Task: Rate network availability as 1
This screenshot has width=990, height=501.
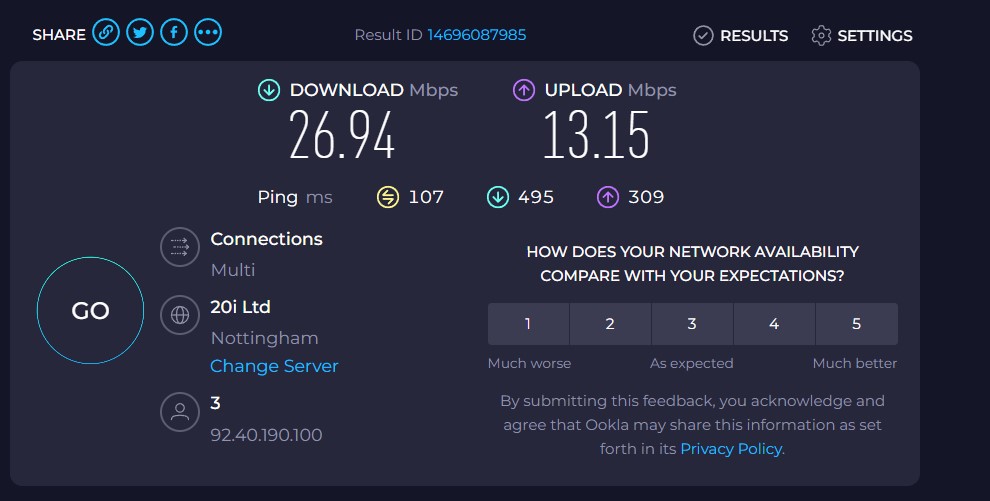Action: click(x=528, y=324)
